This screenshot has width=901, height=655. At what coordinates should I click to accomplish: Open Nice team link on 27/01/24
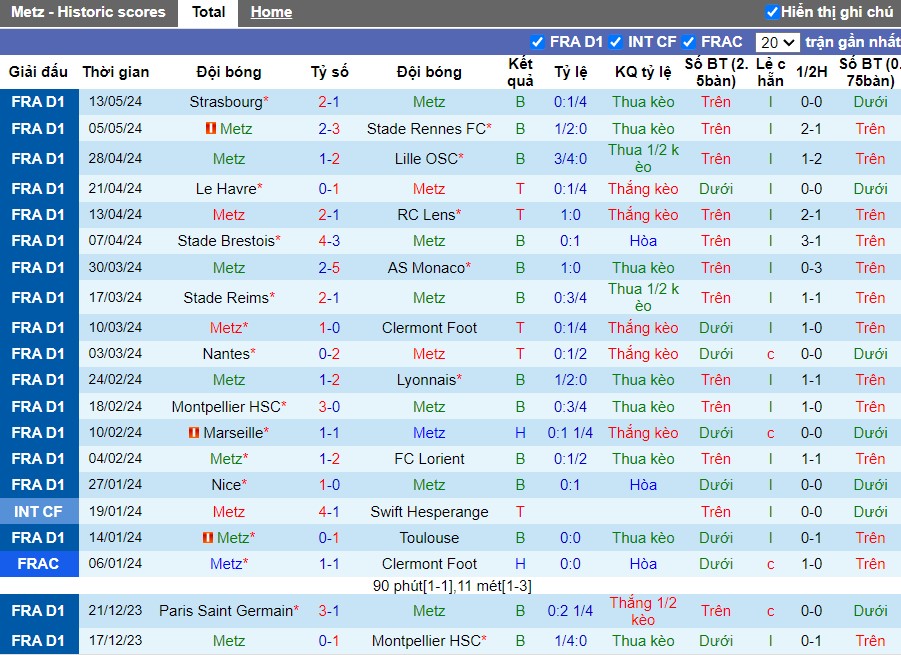226,485
